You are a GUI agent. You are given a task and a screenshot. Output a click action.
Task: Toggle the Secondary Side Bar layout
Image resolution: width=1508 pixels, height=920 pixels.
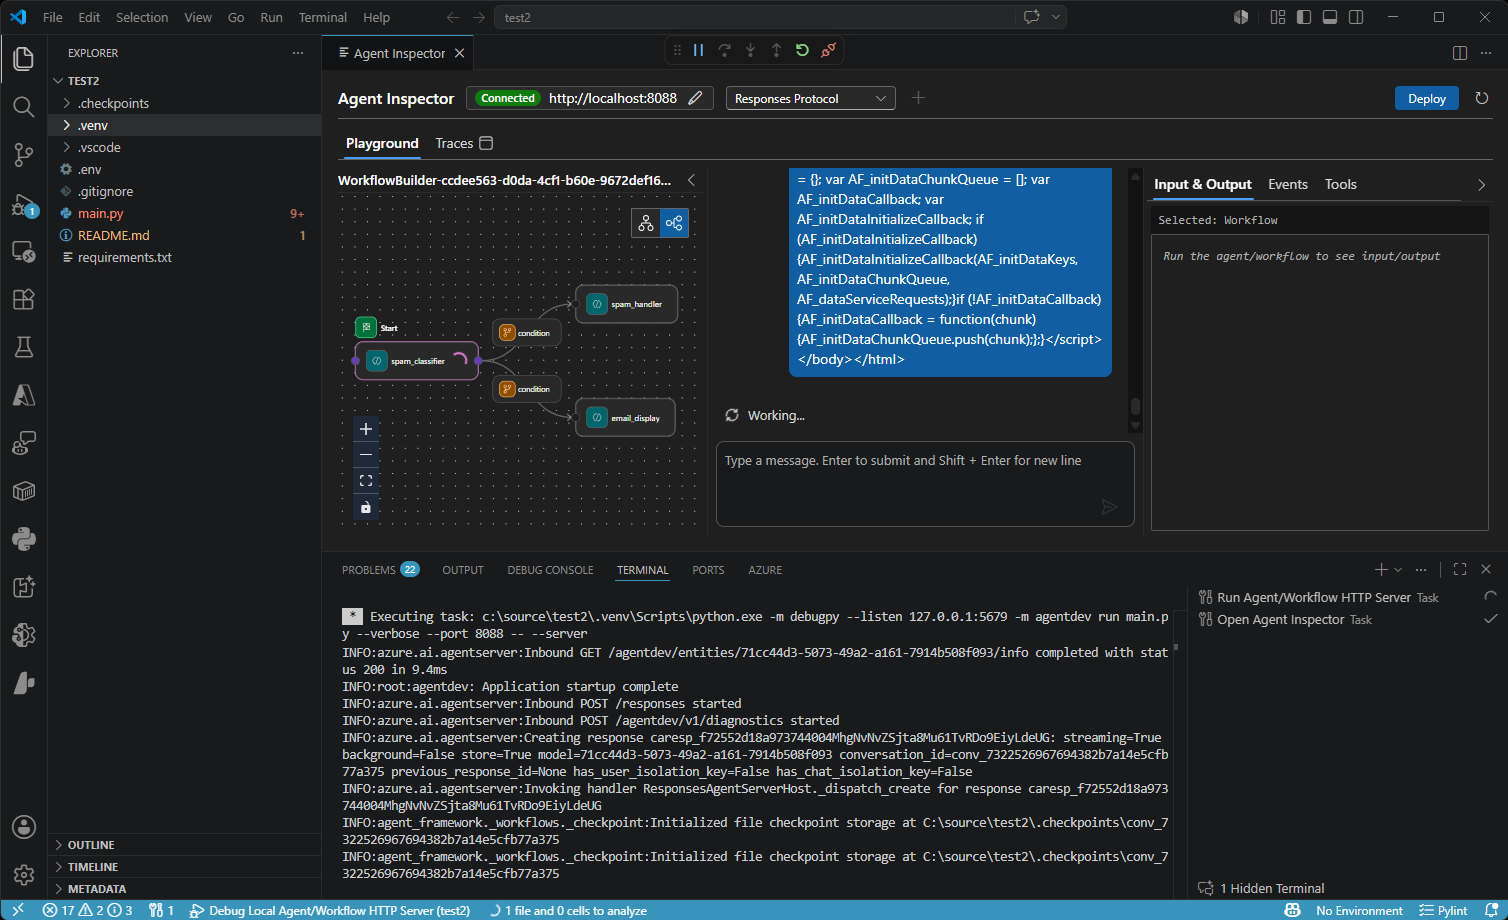pos(1356,17)
